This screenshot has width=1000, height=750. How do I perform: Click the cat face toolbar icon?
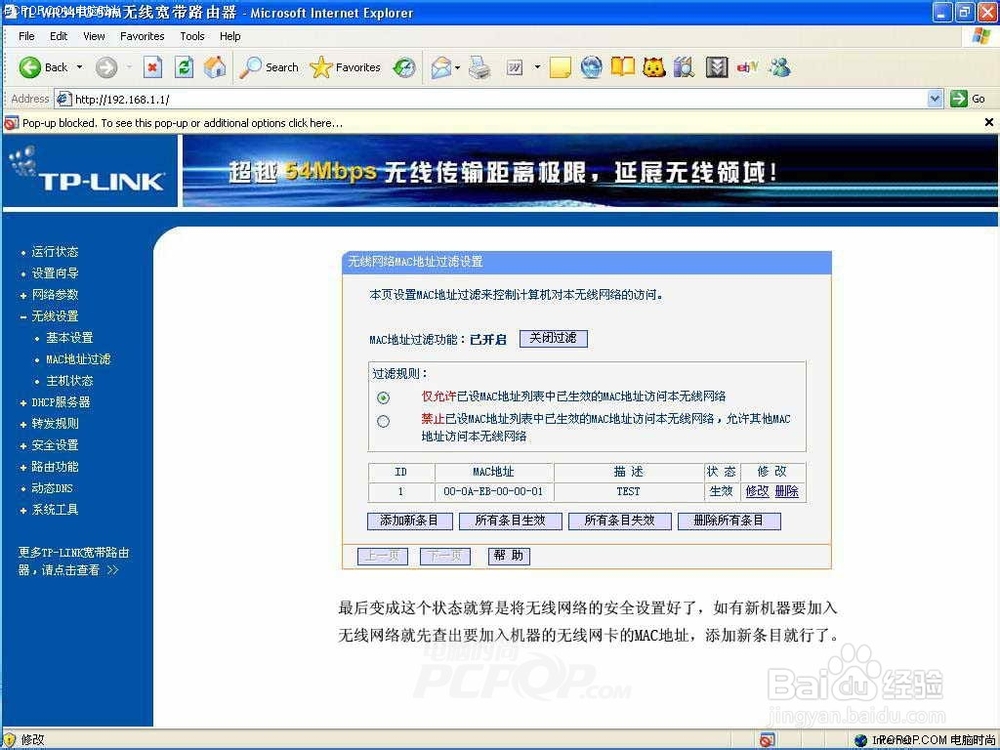654,67
